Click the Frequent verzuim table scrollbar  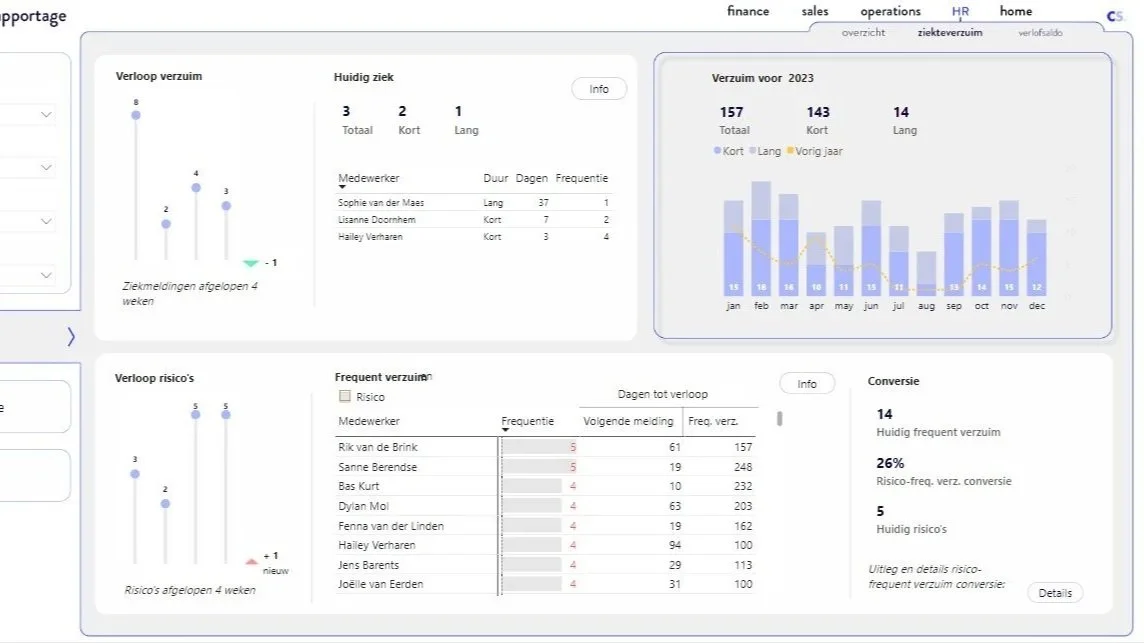780,419
